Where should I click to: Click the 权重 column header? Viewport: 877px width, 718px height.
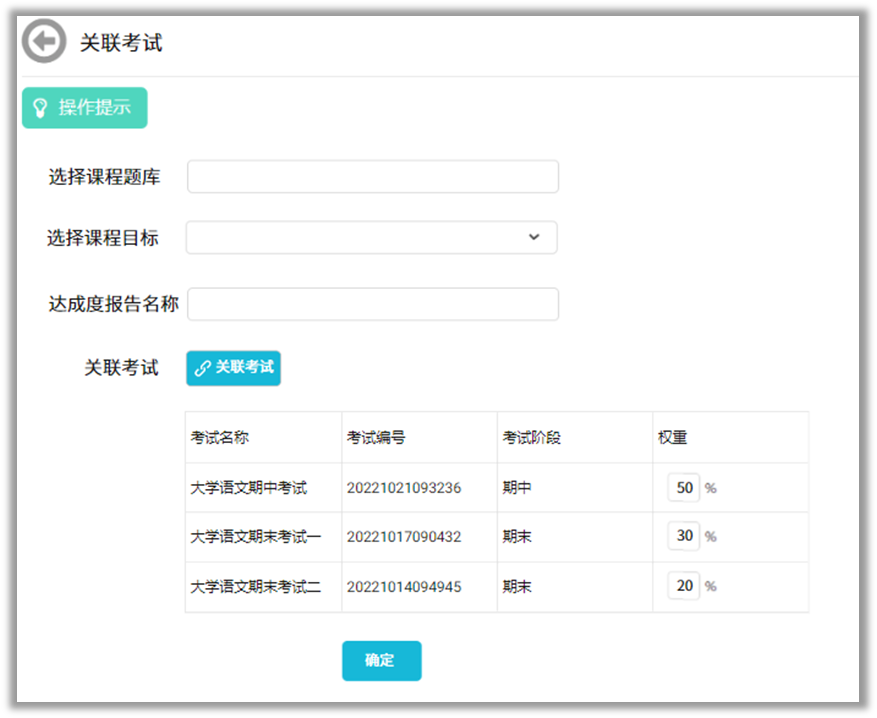(x=672, y=438)
